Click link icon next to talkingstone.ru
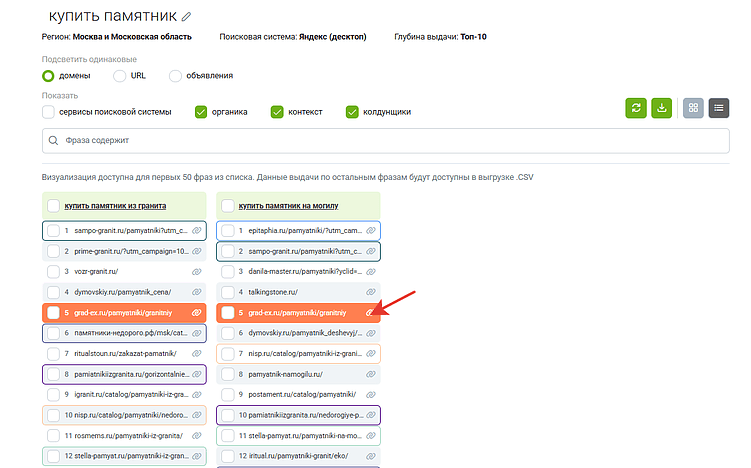The width and height of the screenshot is (751, 468). [370, 292]
